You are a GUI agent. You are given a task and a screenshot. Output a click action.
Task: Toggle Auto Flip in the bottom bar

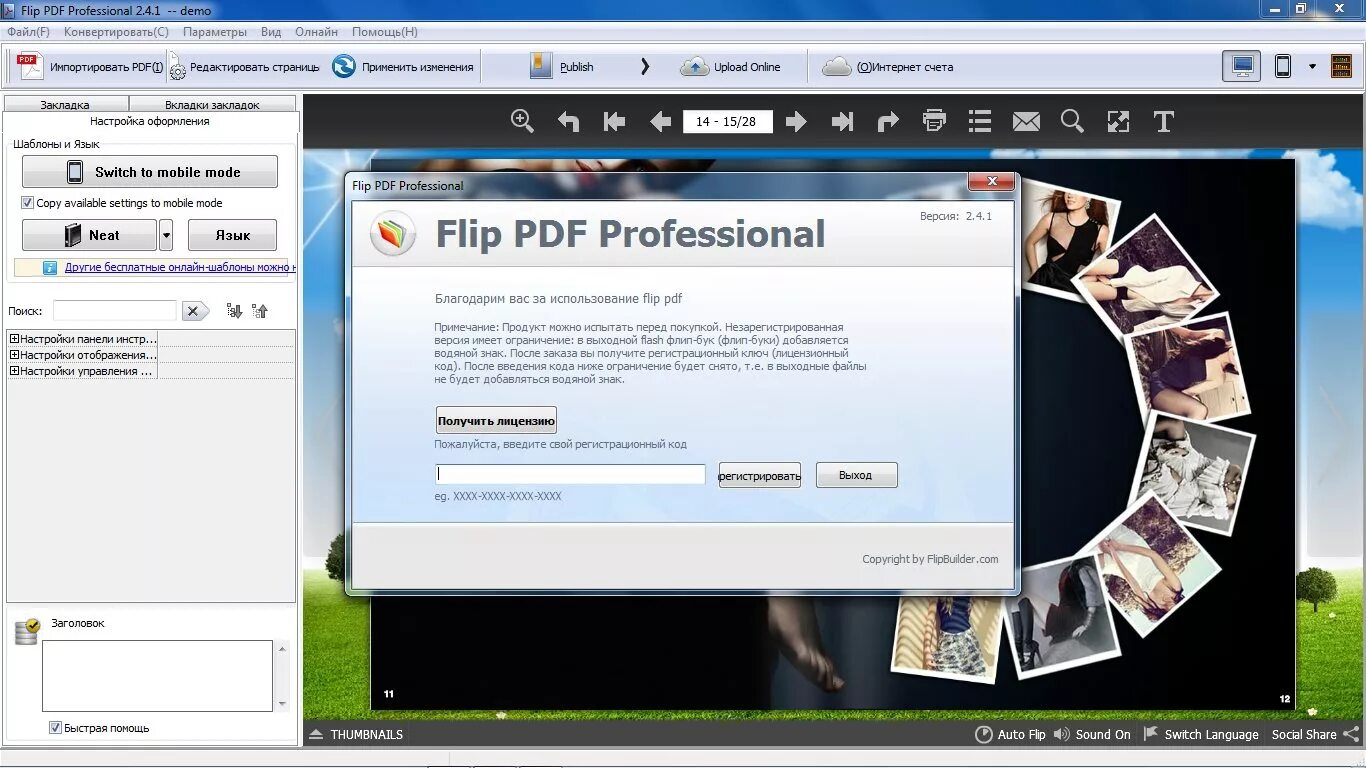1011,734
